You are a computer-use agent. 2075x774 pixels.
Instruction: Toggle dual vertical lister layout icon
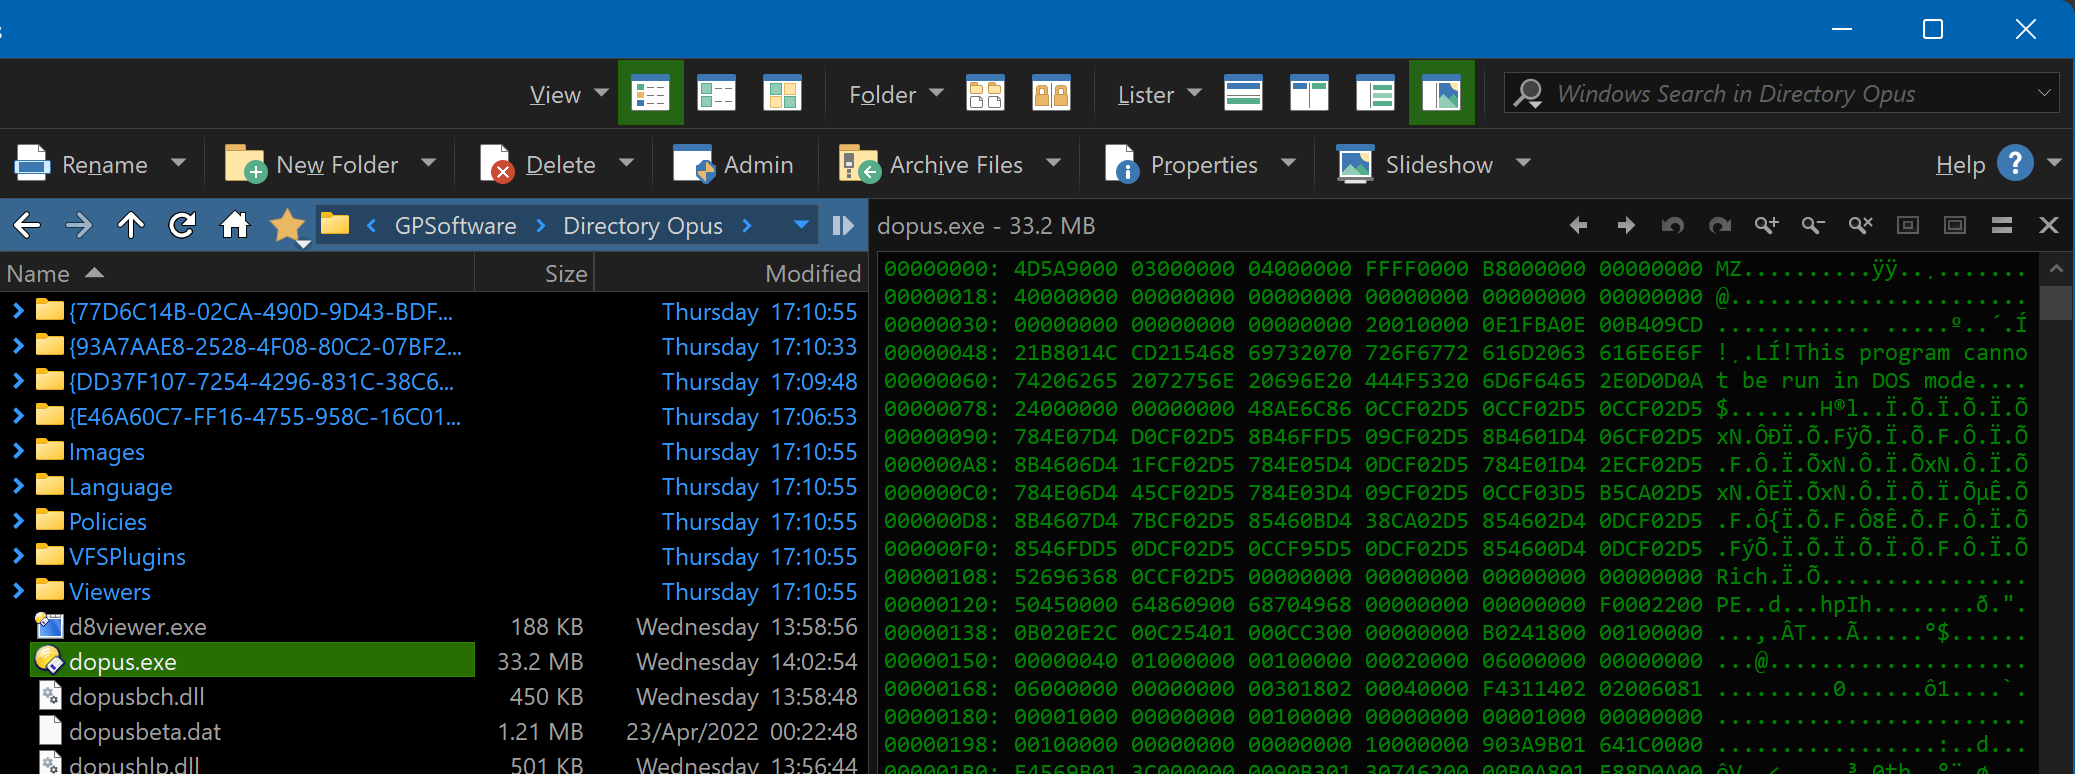(1309, 94)
